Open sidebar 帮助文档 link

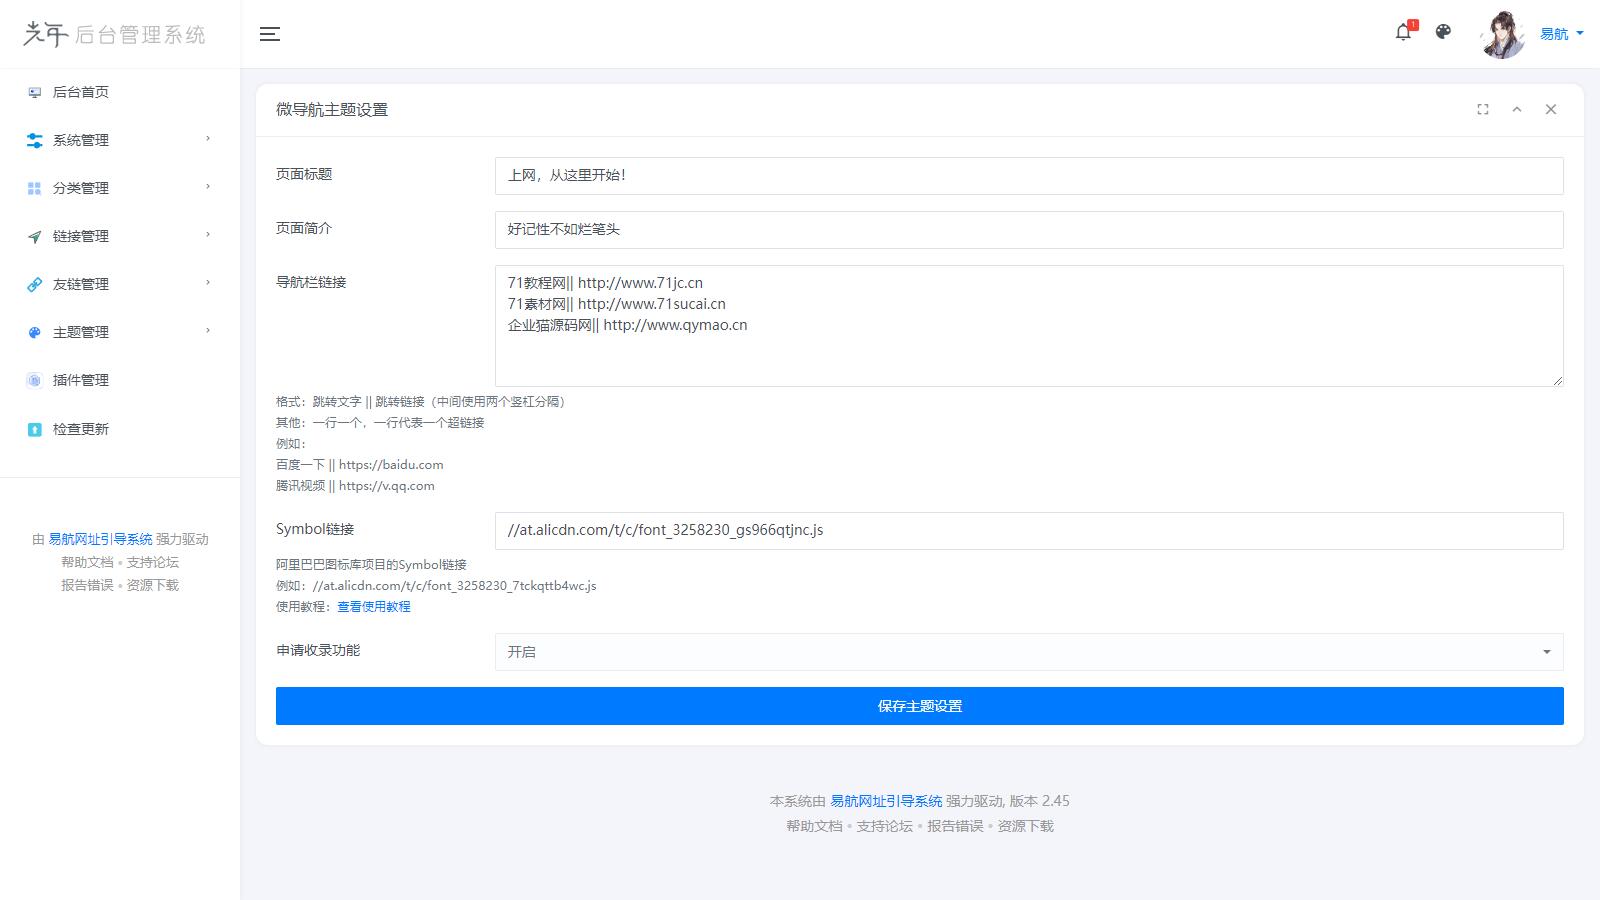click(x=87, y=562)
